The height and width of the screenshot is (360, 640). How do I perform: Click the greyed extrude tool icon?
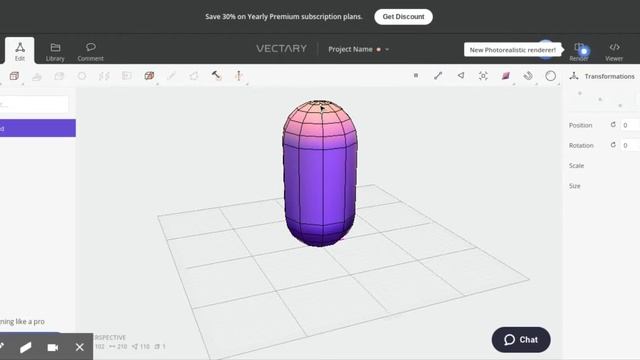coord(37,76)
